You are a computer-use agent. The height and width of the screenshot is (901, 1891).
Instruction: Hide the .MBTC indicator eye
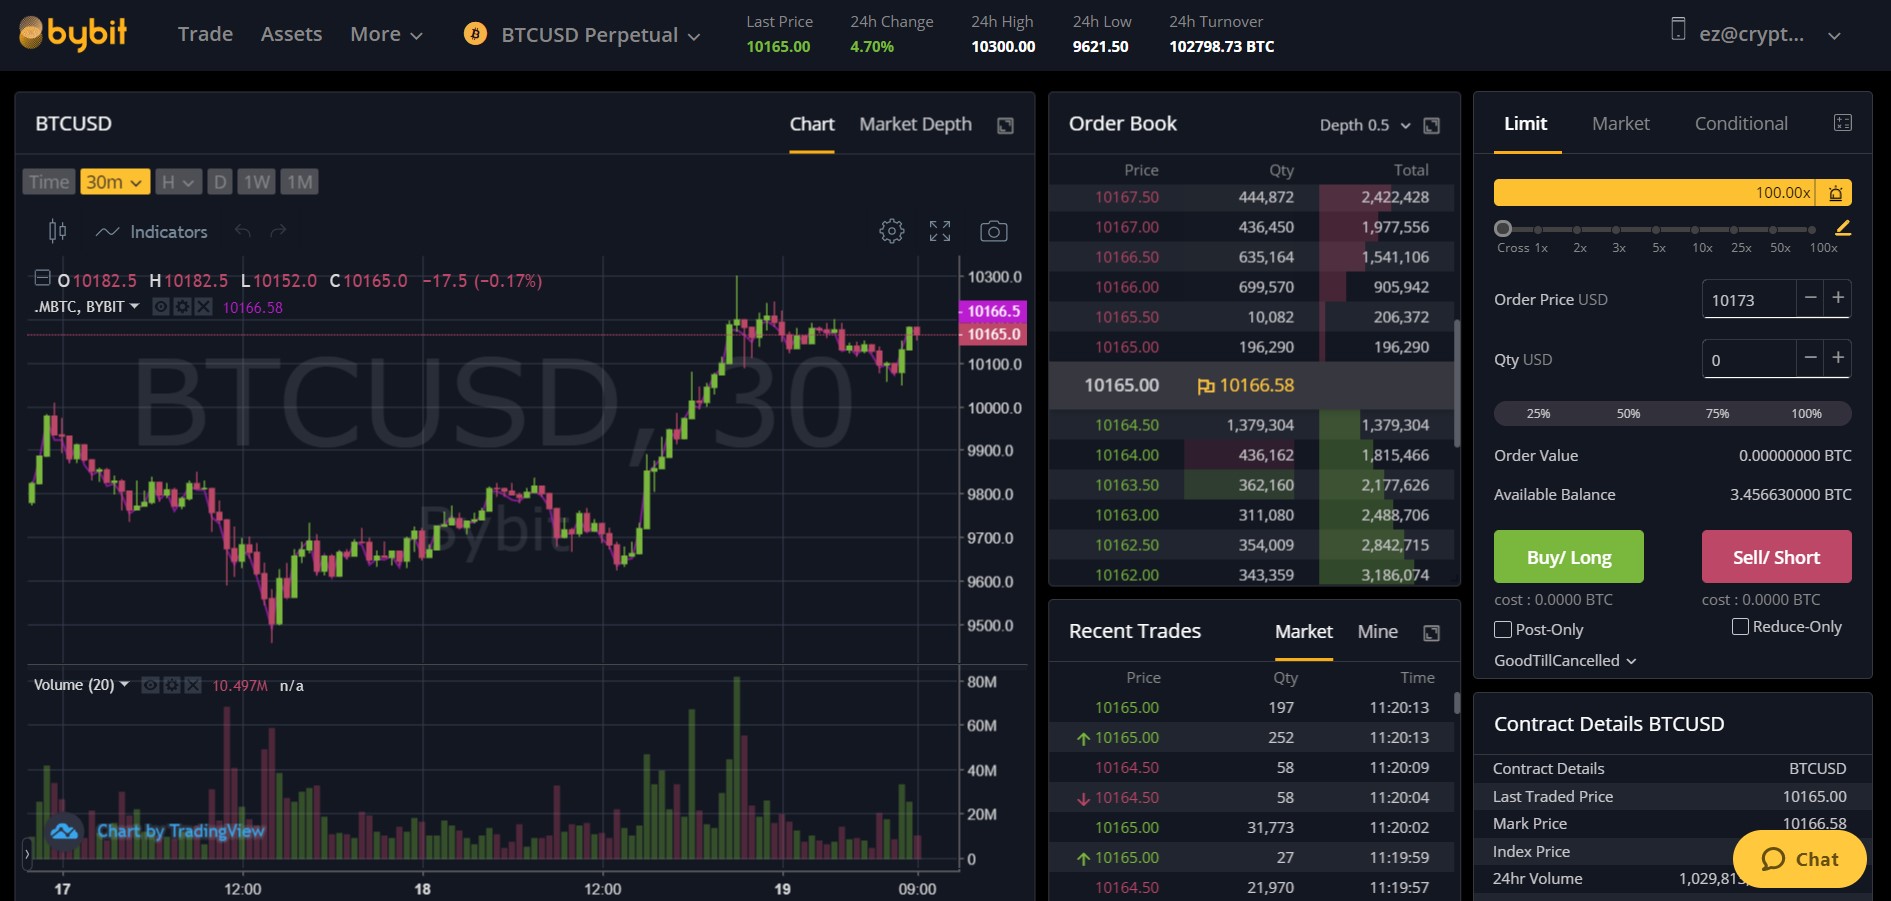coord(160,307)
